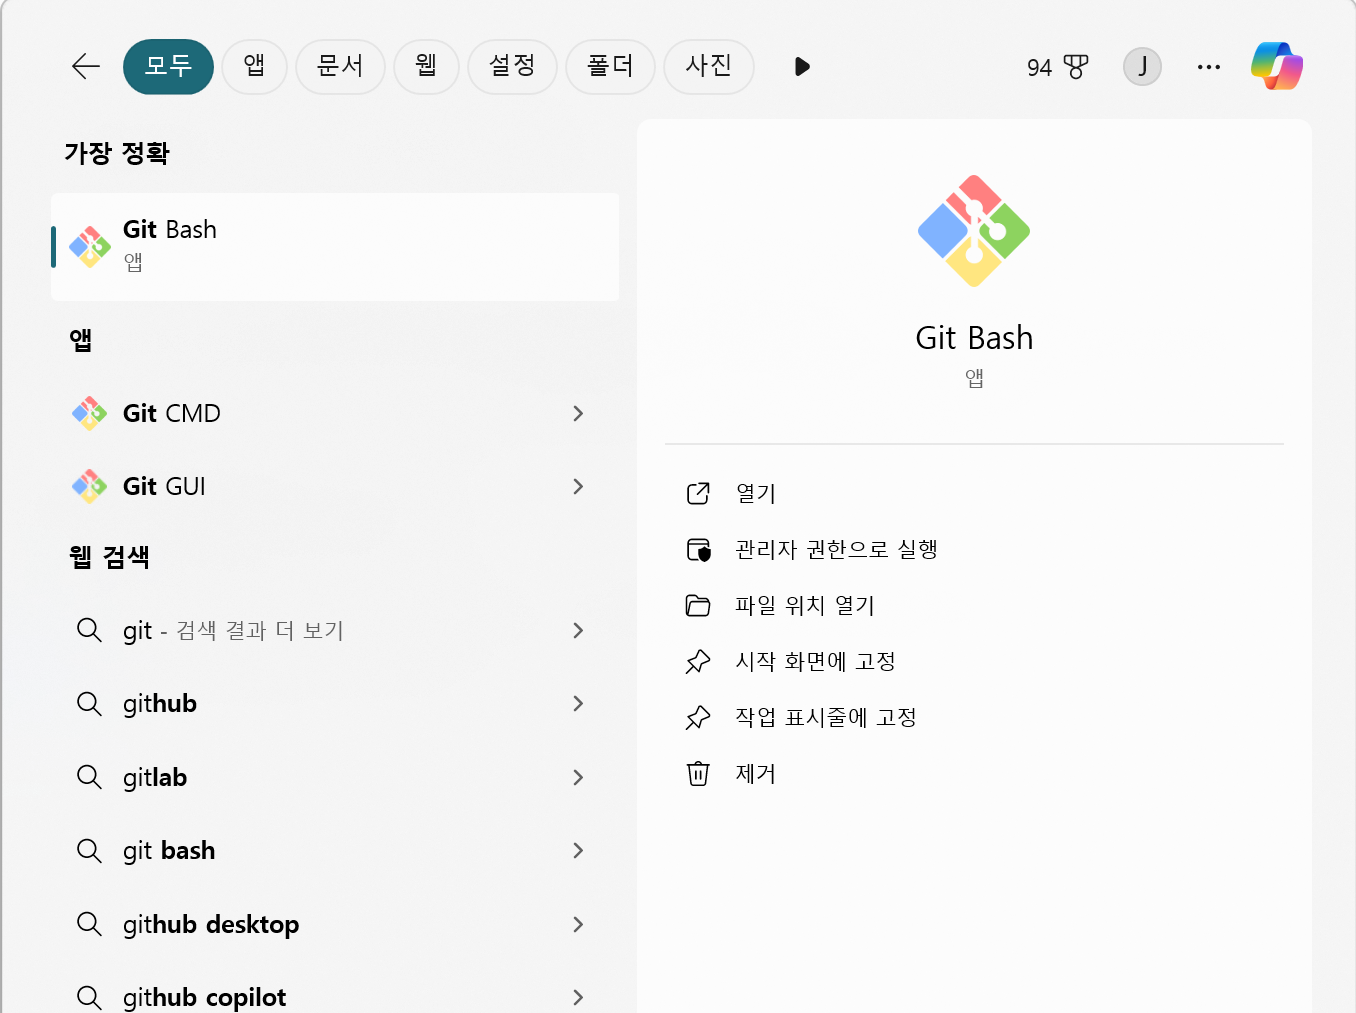Expand the github suggestion chevron
Screen dimensions: 1356x1013
578,703
